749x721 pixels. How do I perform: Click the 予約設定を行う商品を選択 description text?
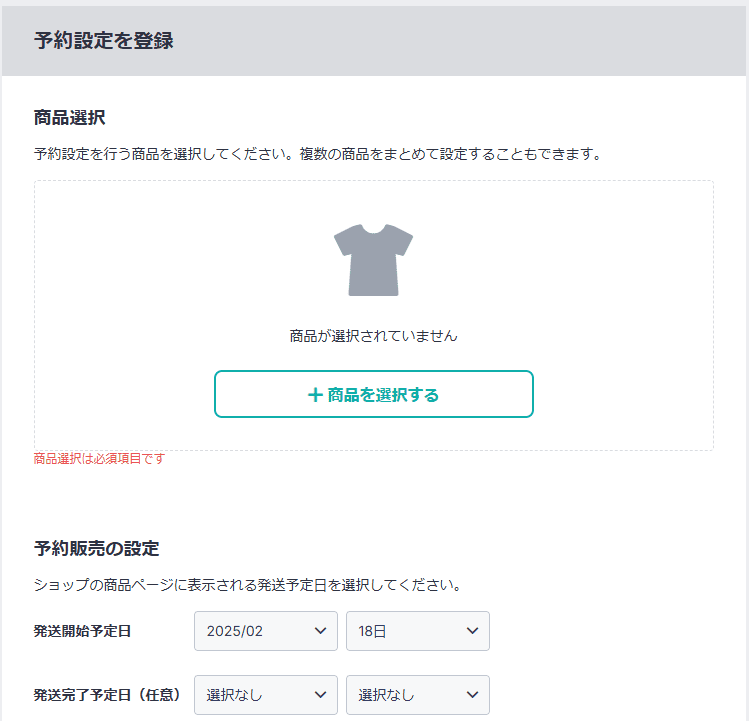point(317,154)
